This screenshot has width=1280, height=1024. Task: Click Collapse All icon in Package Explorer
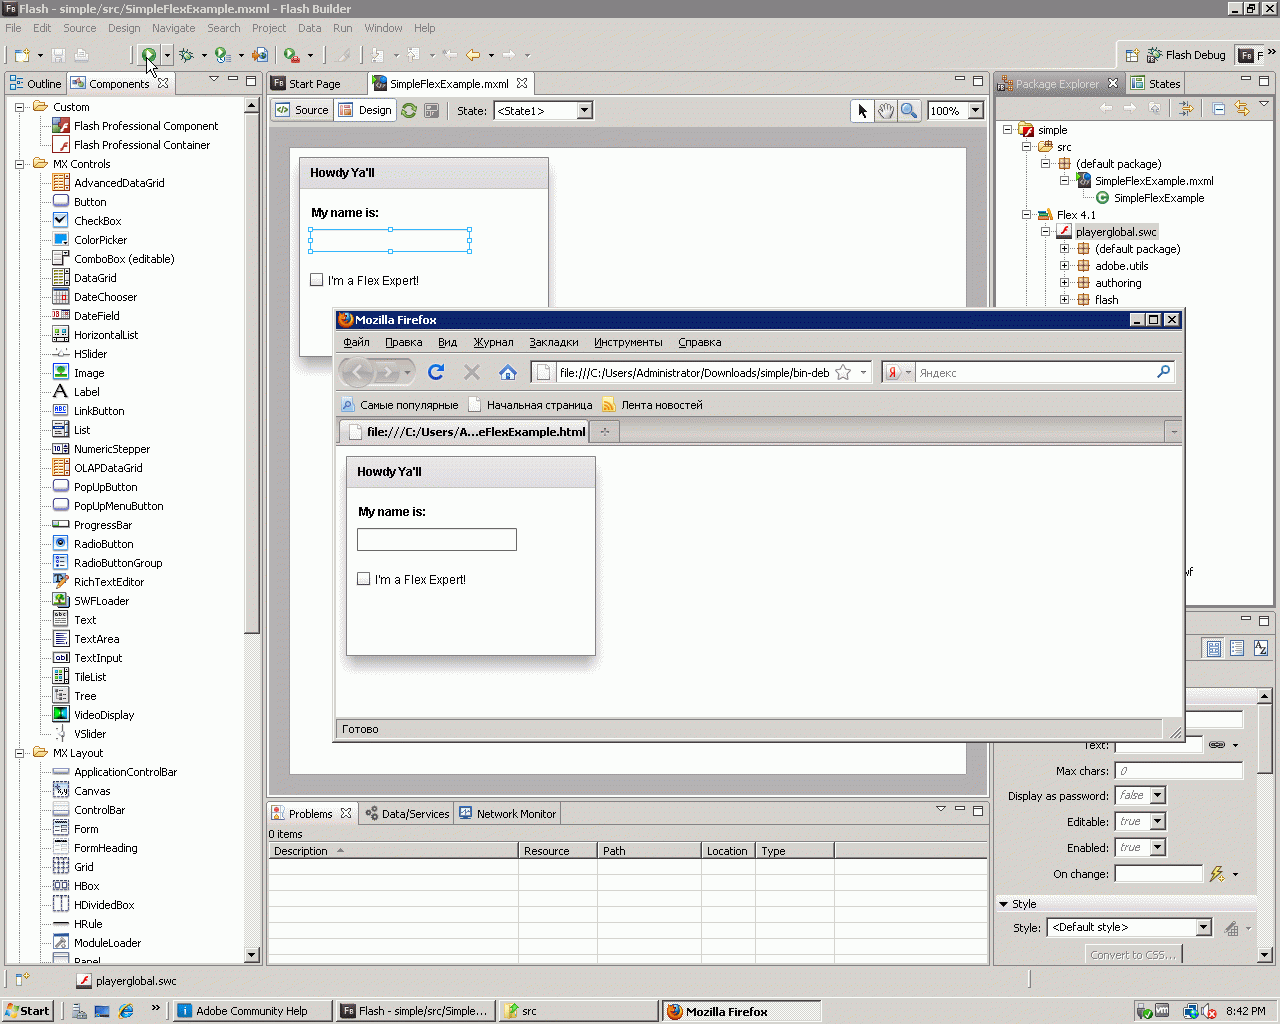click(1219, 108)
